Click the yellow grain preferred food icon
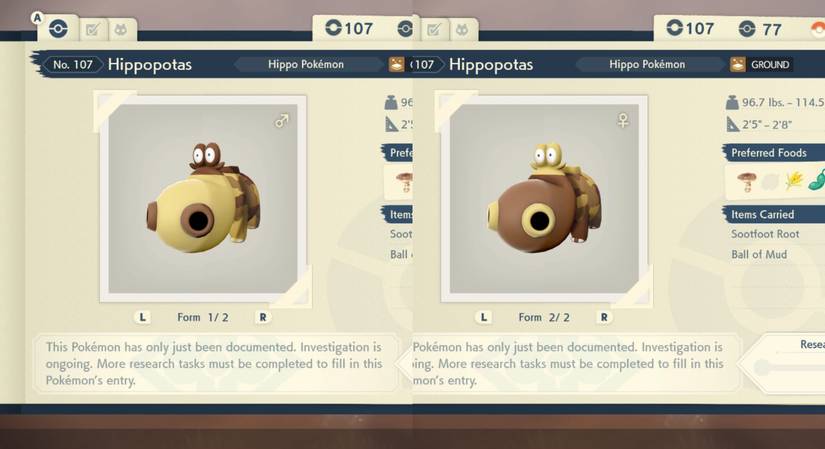 click(794, 181)
